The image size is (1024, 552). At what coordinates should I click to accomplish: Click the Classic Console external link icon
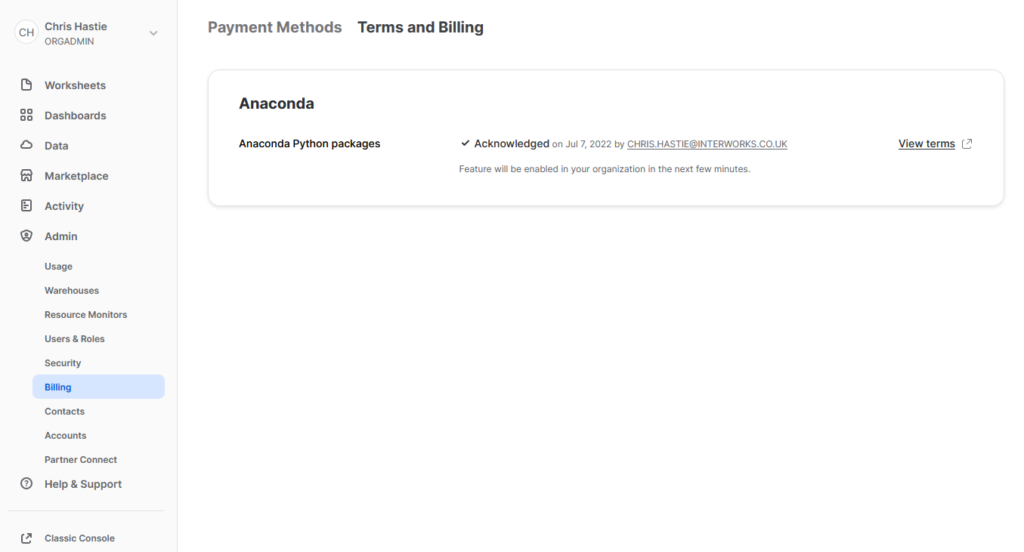coord(27,538)
